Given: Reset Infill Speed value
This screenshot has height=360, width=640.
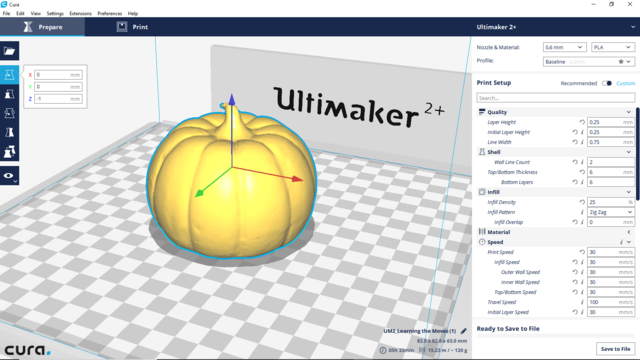Looking at the screenshot, I should (x=575, y=262).
